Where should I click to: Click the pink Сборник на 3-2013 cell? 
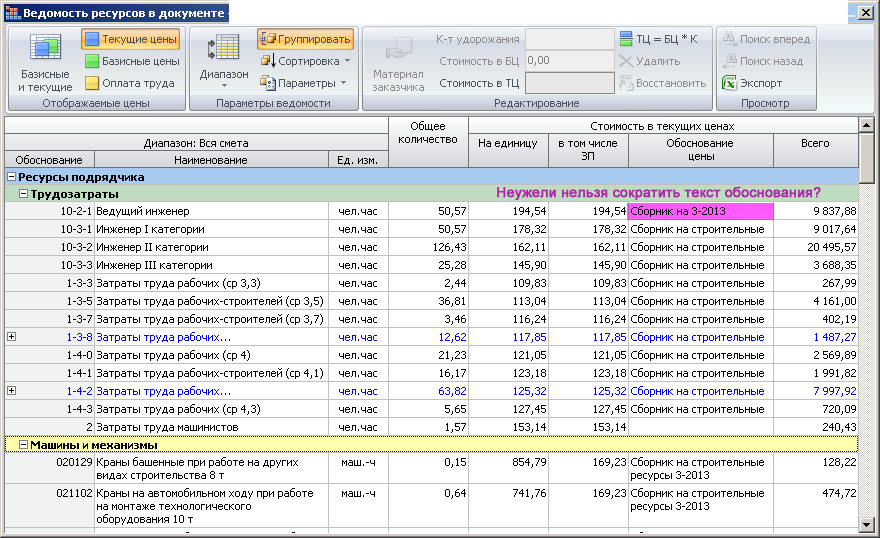[700, 212]
